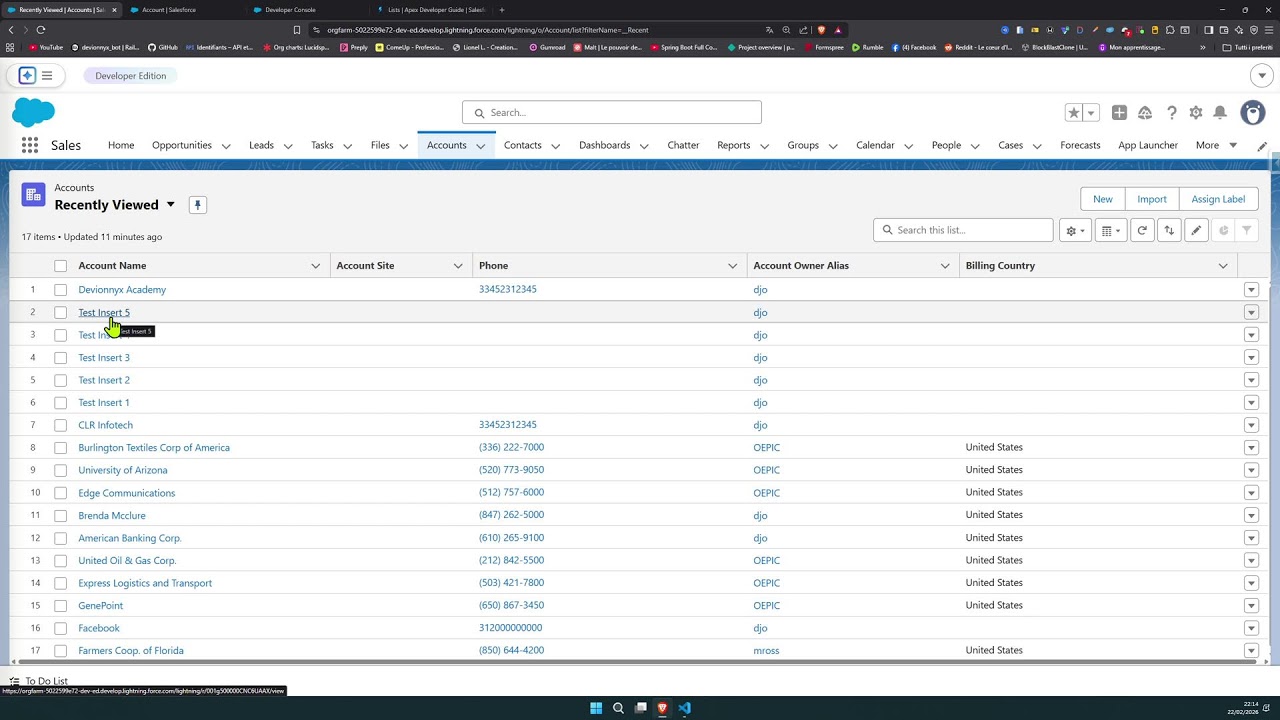Check the University of Arizona row checkbox
Screen dimensions: 1280x720
point(60,470)
